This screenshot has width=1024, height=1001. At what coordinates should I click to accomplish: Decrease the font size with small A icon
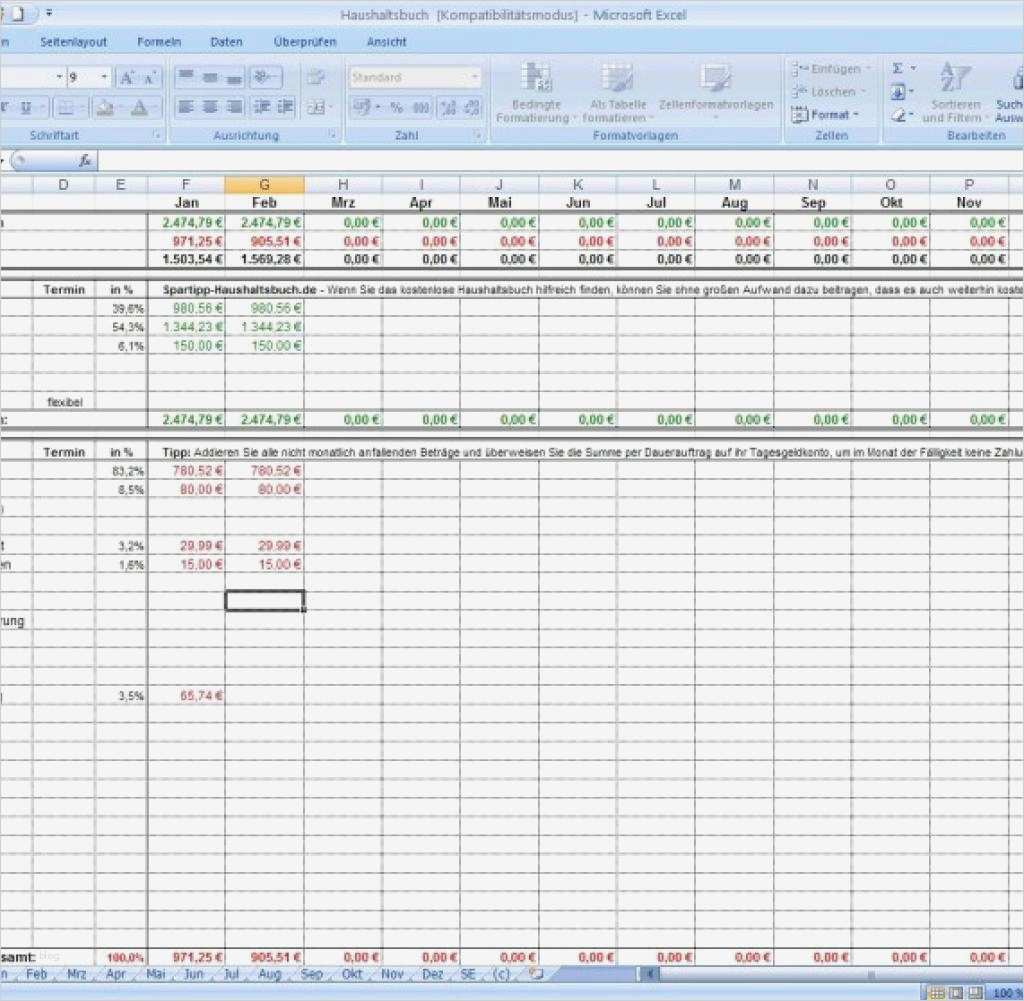point(150,78)
